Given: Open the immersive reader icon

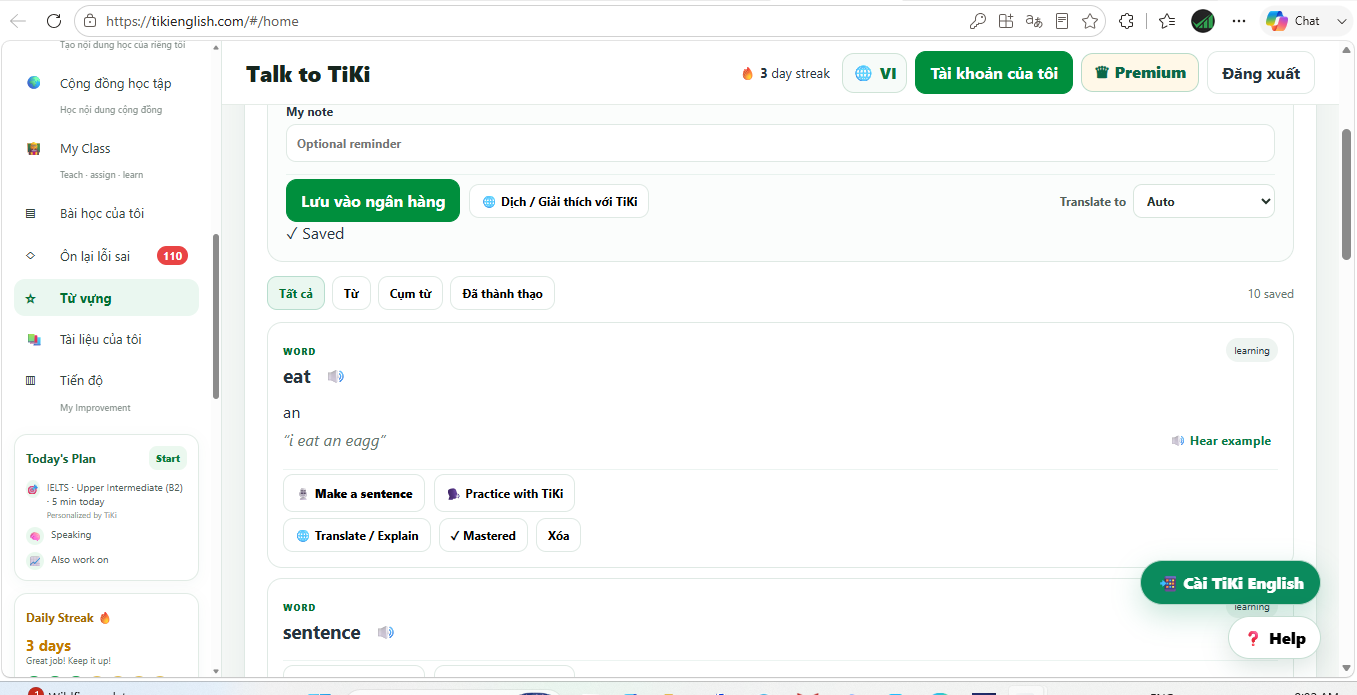Looking at the screenshot, I should [x=1062, y=21].
